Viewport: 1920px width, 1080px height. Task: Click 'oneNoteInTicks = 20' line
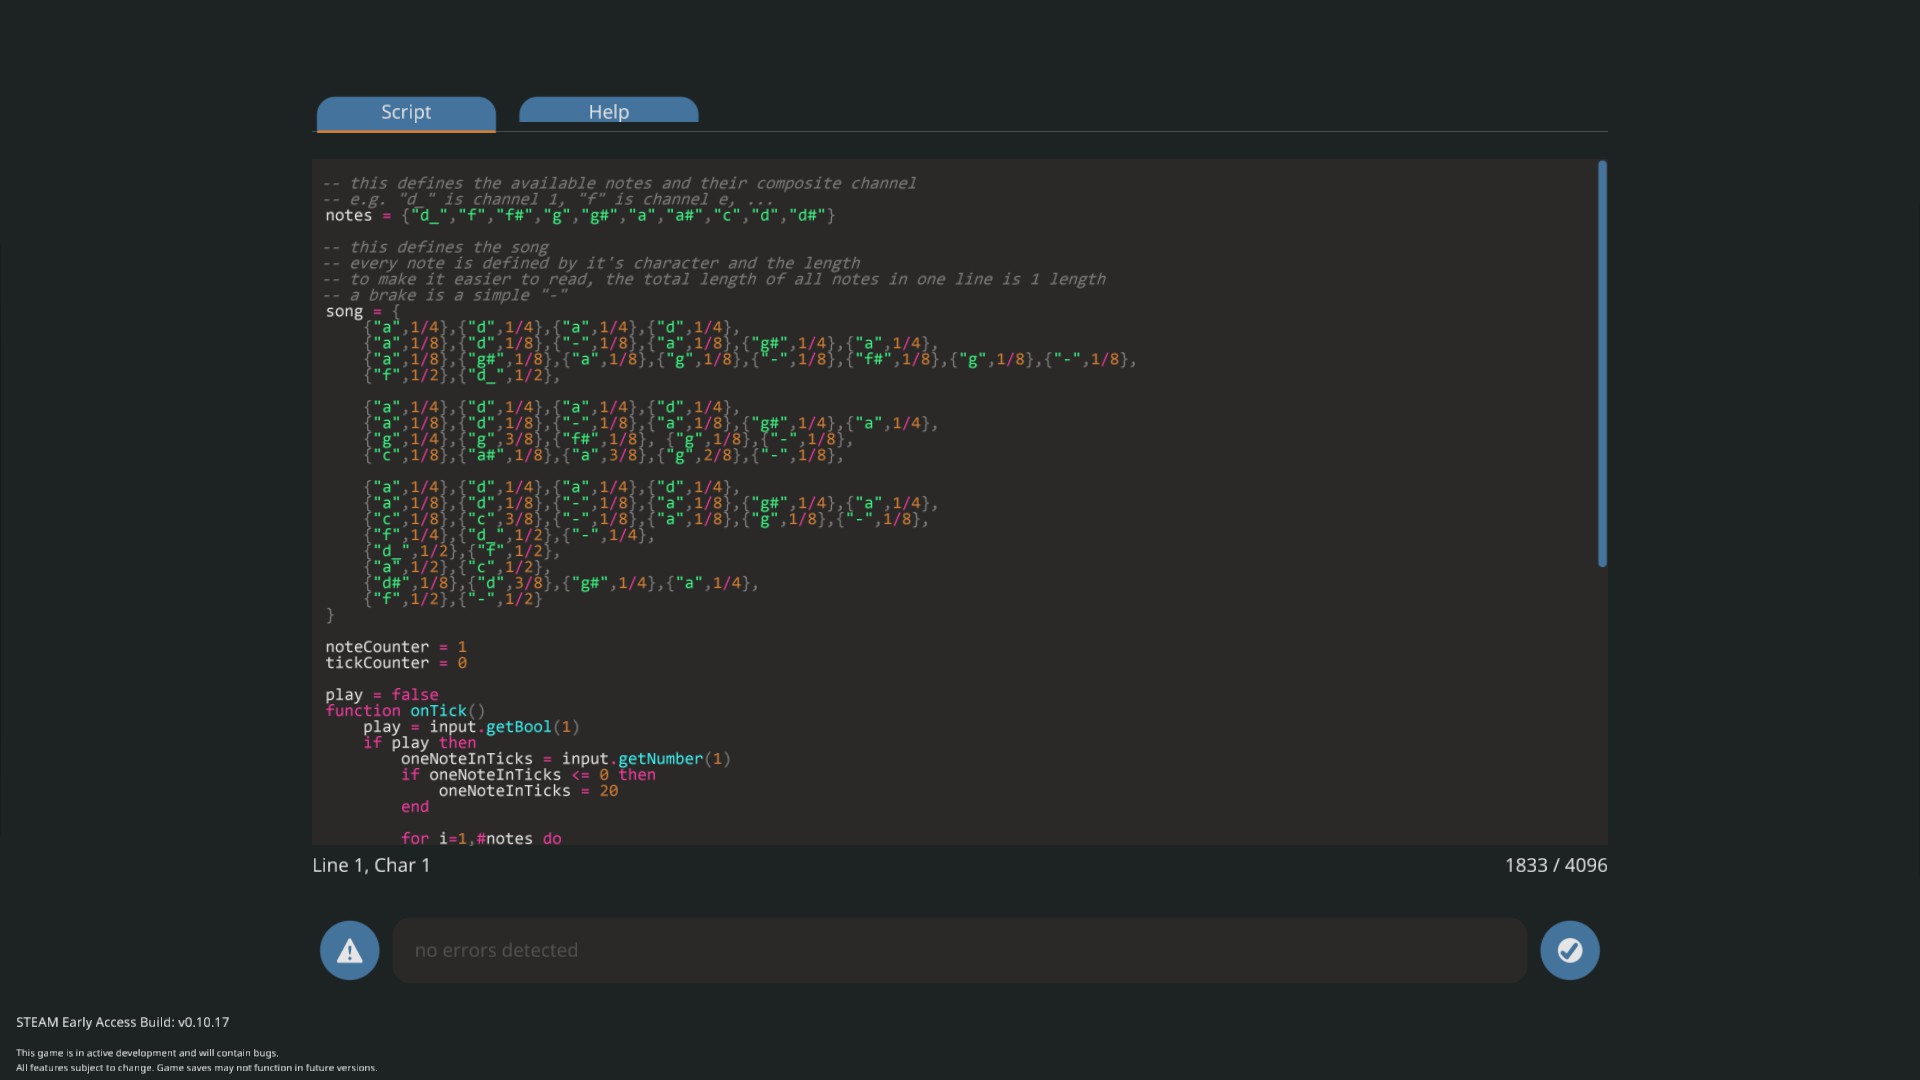pos(528,791)
